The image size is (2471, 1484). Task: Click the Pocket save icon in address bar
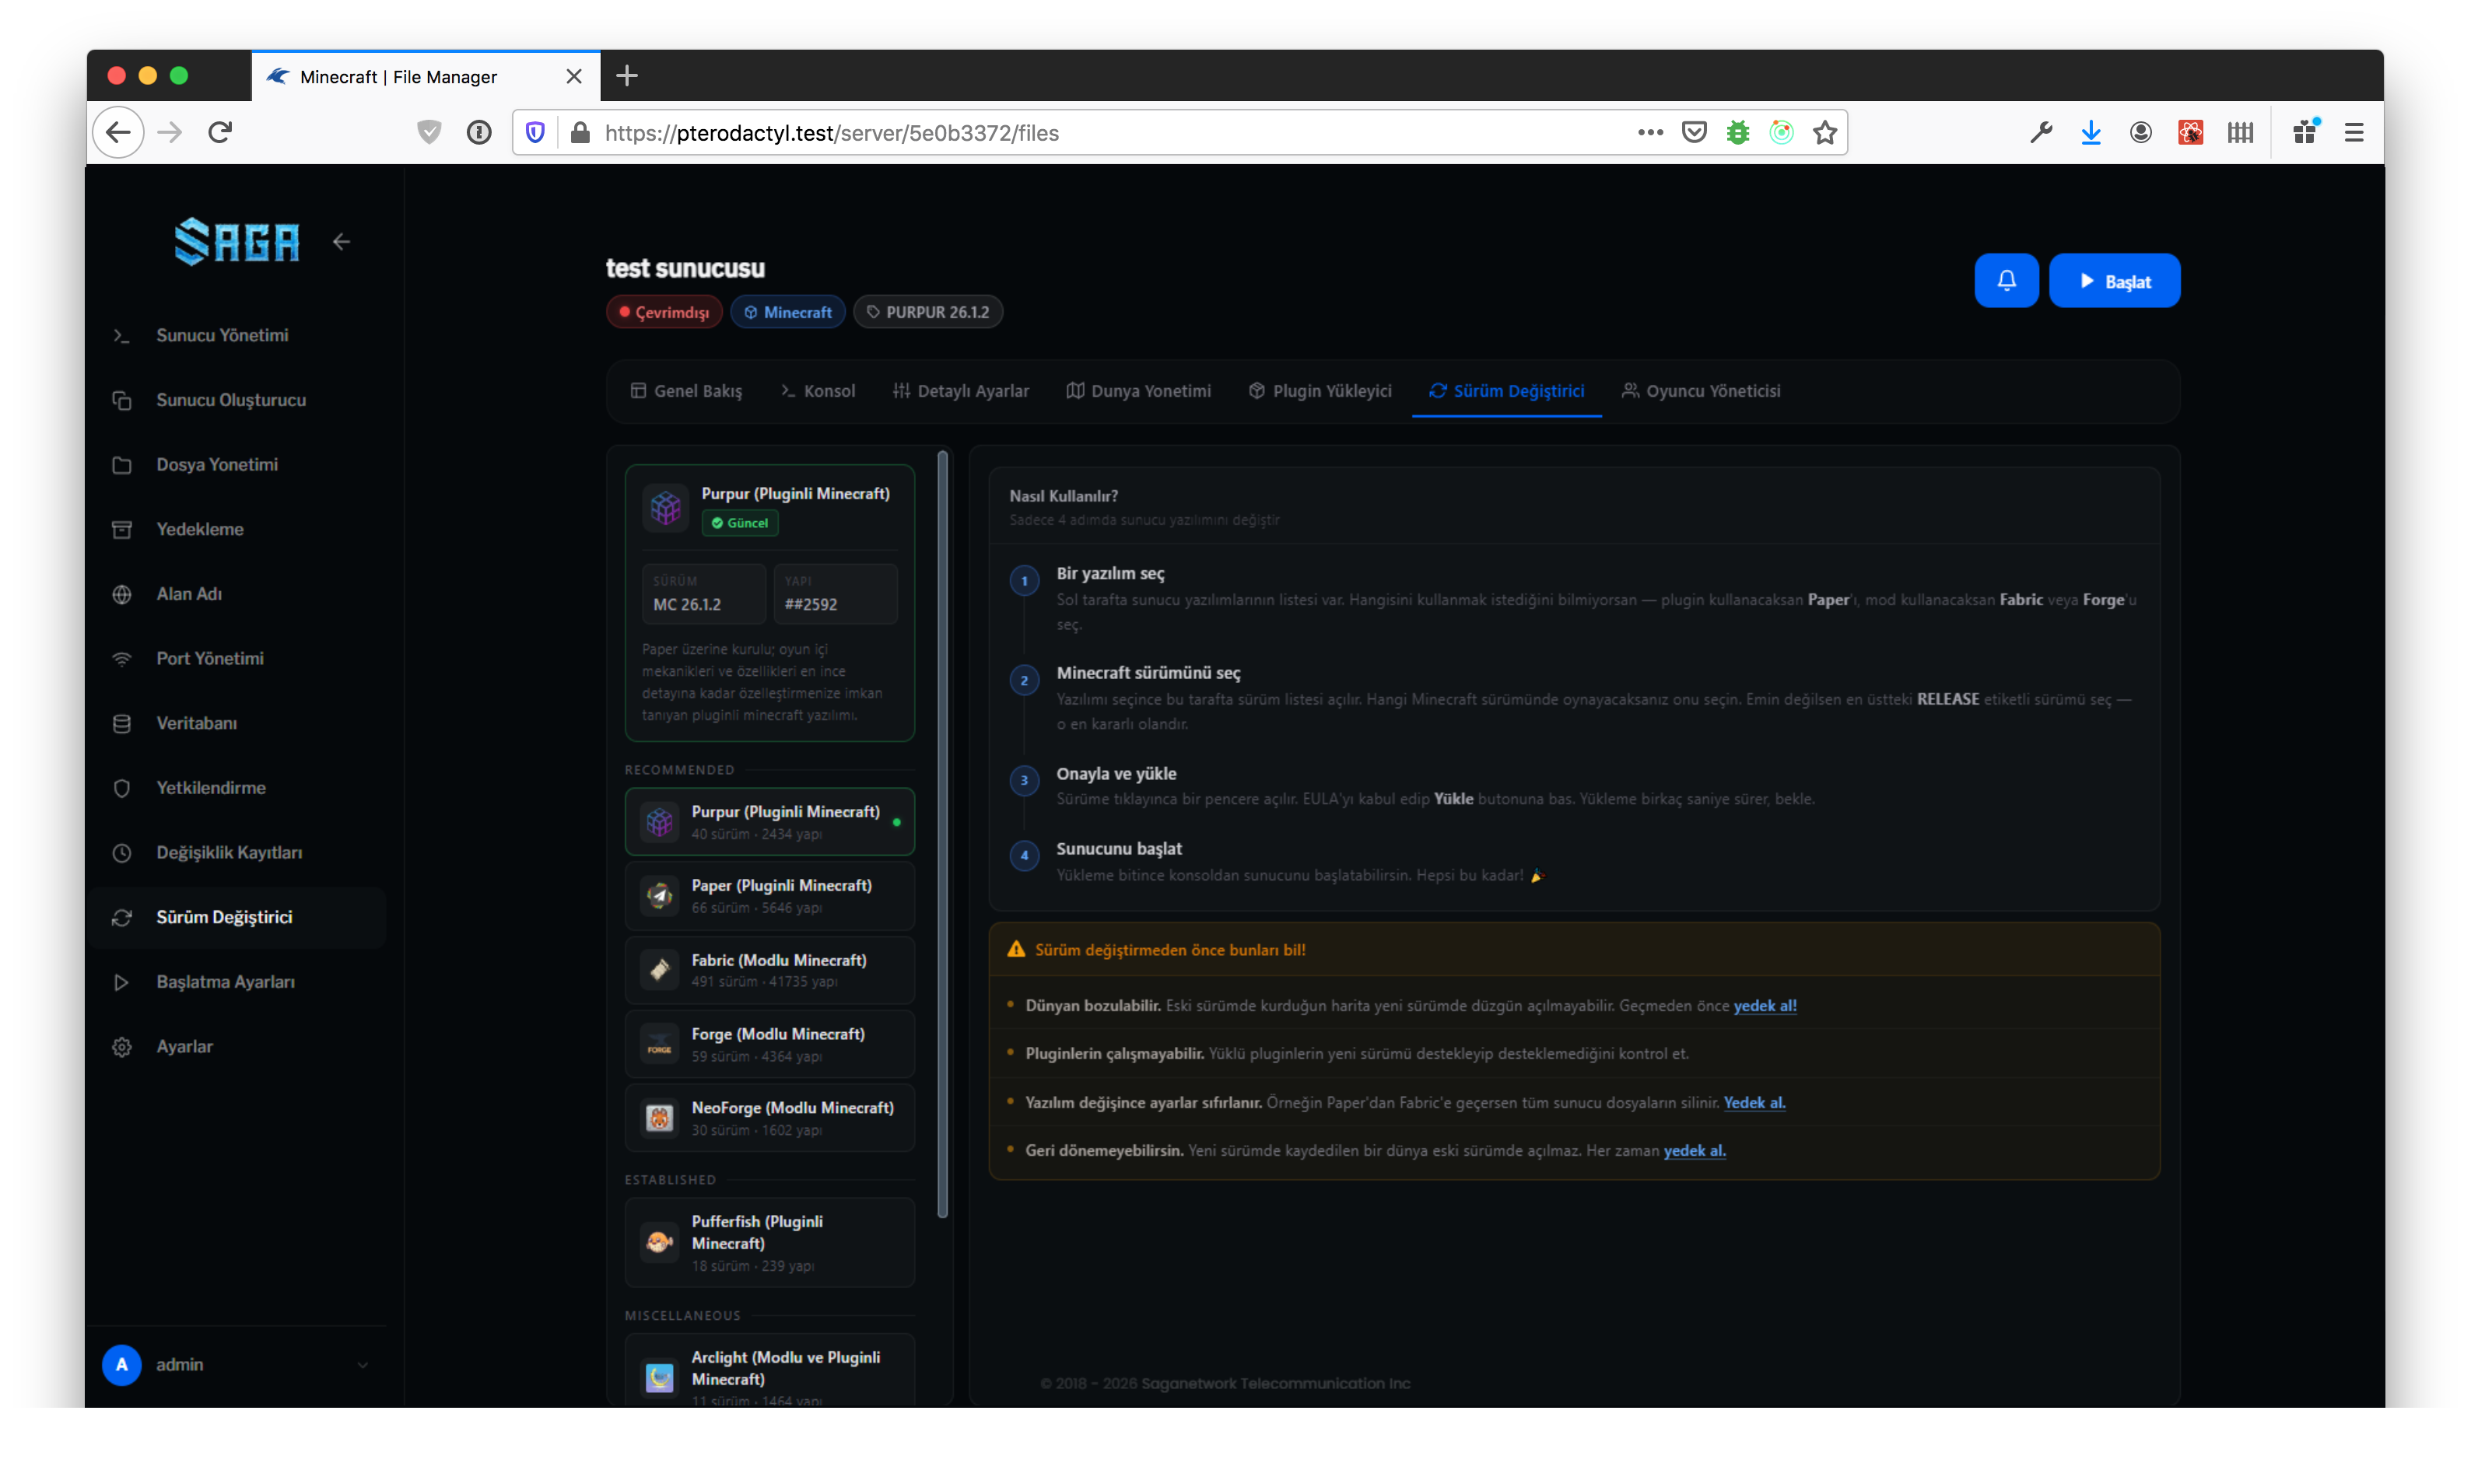click(x=1694, y=133)
